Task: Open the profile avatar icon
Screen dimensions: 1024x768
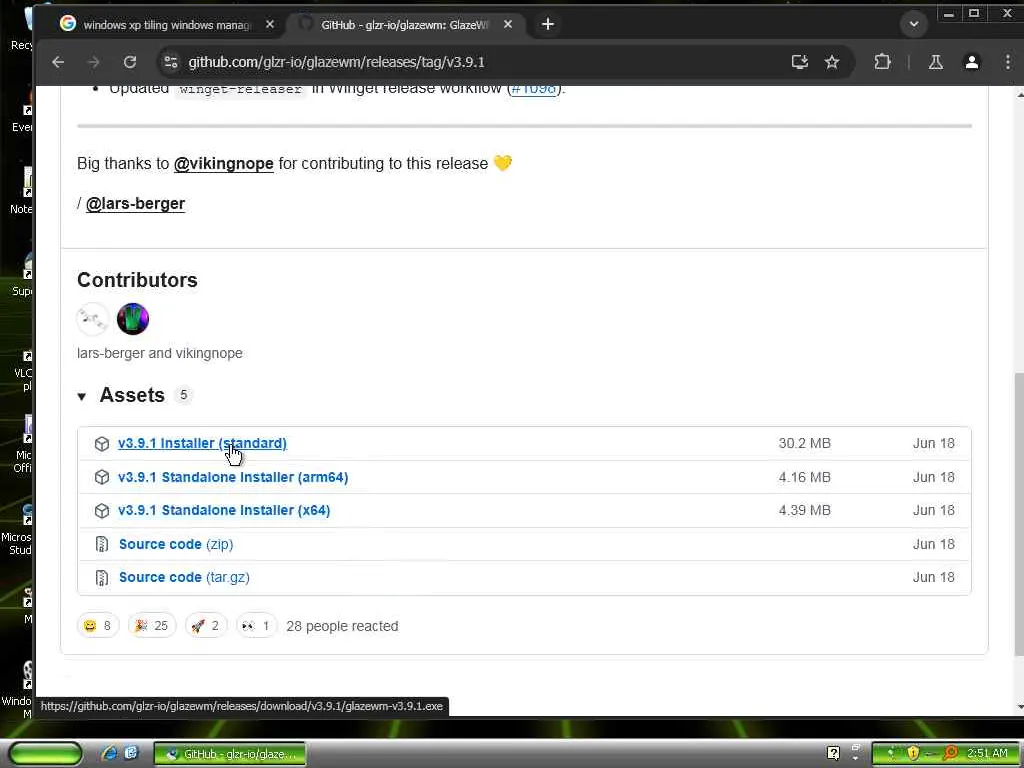Action: (x=972, y=62)
